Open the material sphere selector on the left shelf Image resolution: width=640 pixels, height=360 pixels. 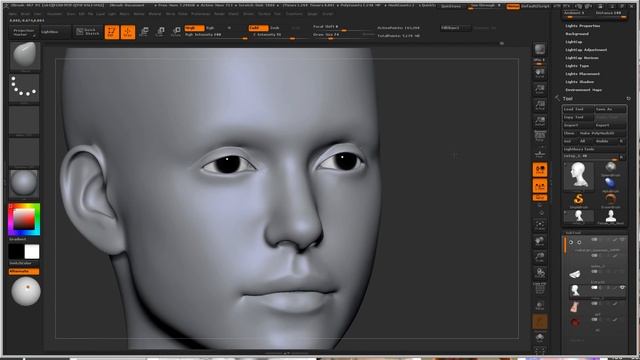(x=24, y=183)
